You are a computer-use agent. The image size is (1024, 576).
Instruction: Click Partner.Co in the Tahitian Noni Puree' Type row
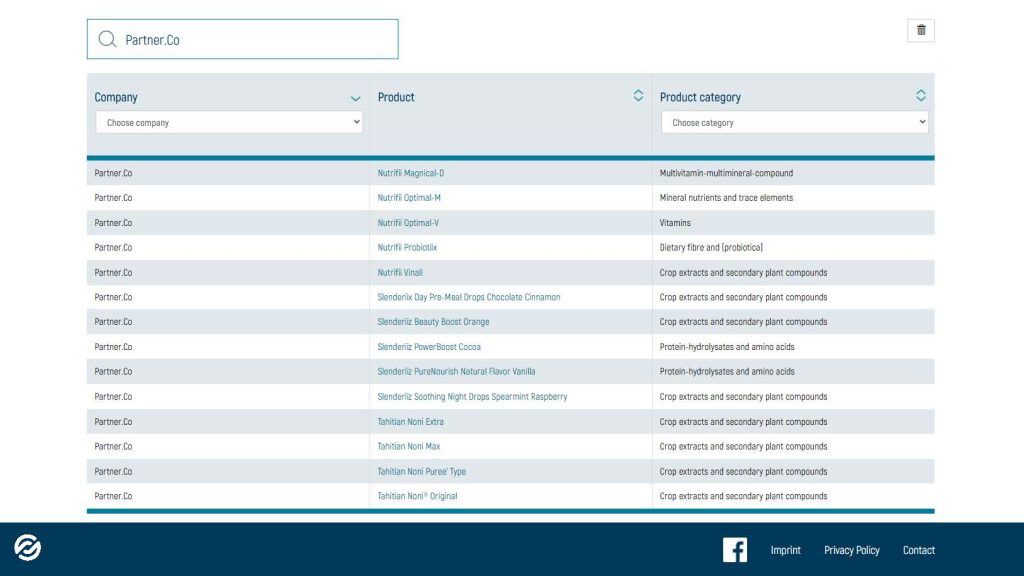[x=113, y=472]
